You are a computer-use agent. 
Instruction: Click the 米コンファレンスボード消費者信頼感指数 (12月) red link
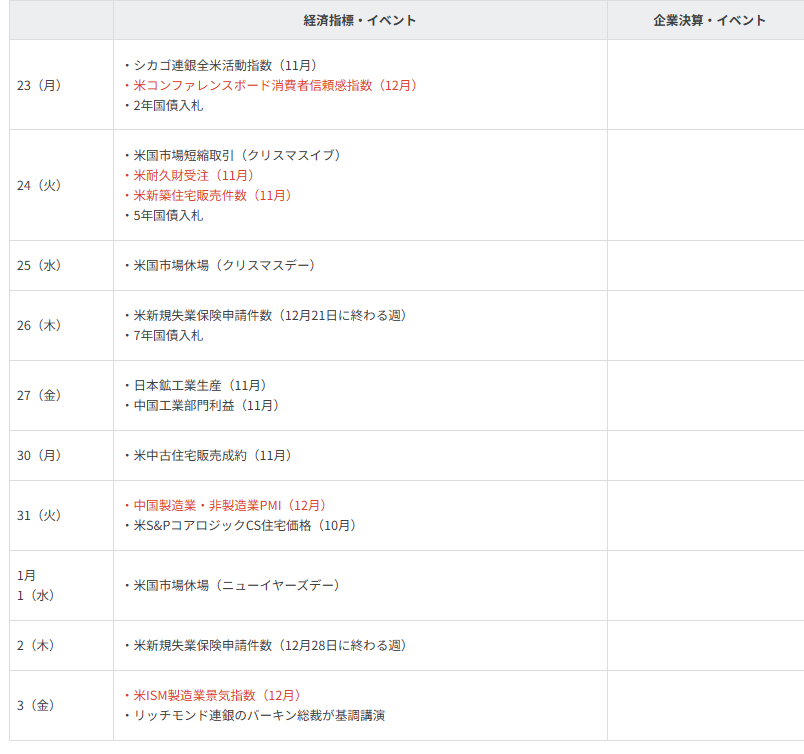pos(275,85)
